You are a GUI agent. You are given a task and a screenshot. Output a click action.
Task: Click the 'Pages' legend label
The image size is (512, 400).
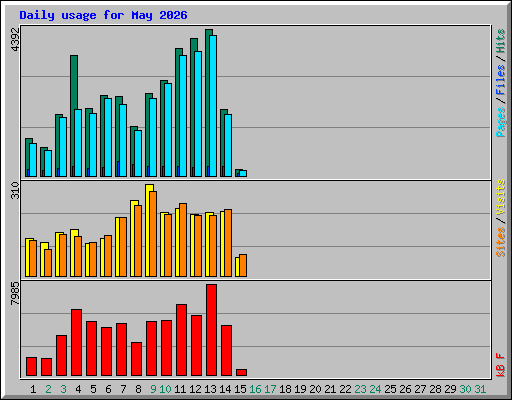pos(500,122)
